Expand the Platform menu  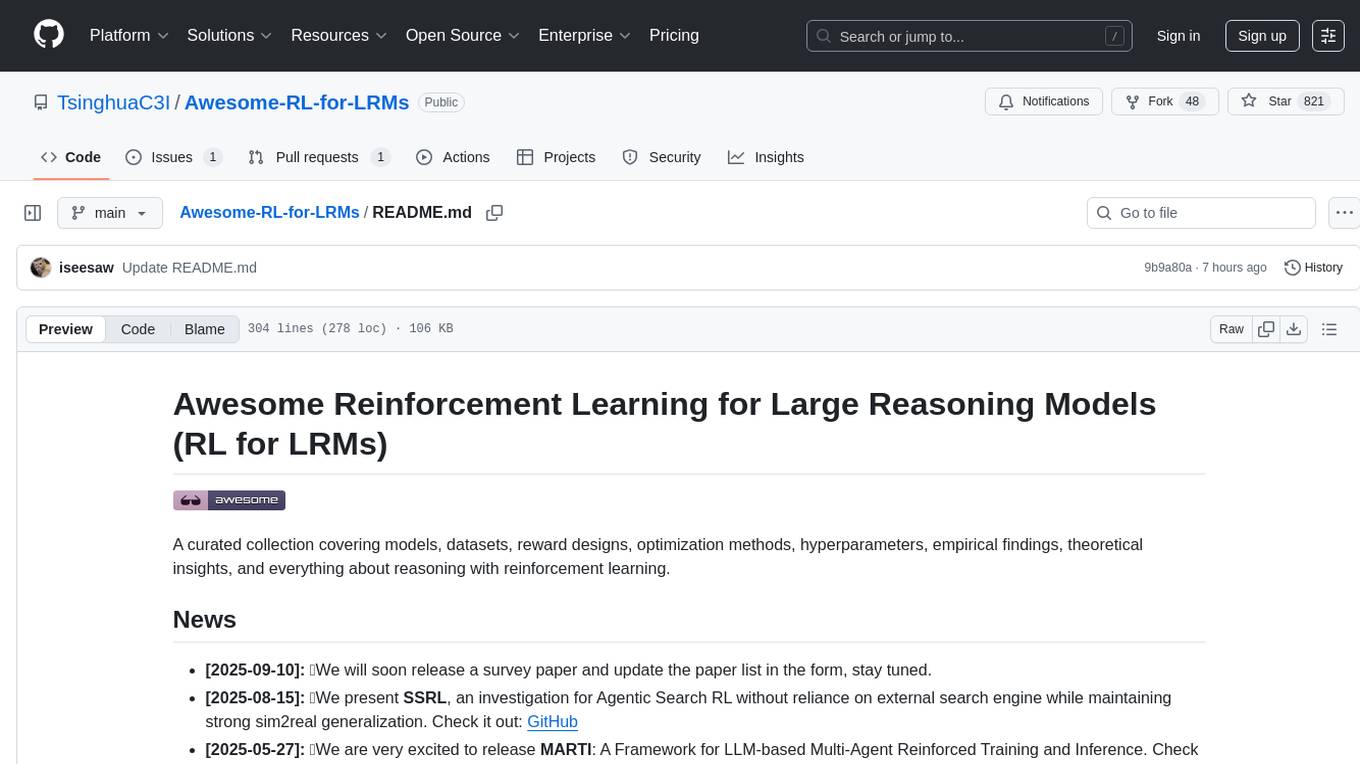coord(129,35)
